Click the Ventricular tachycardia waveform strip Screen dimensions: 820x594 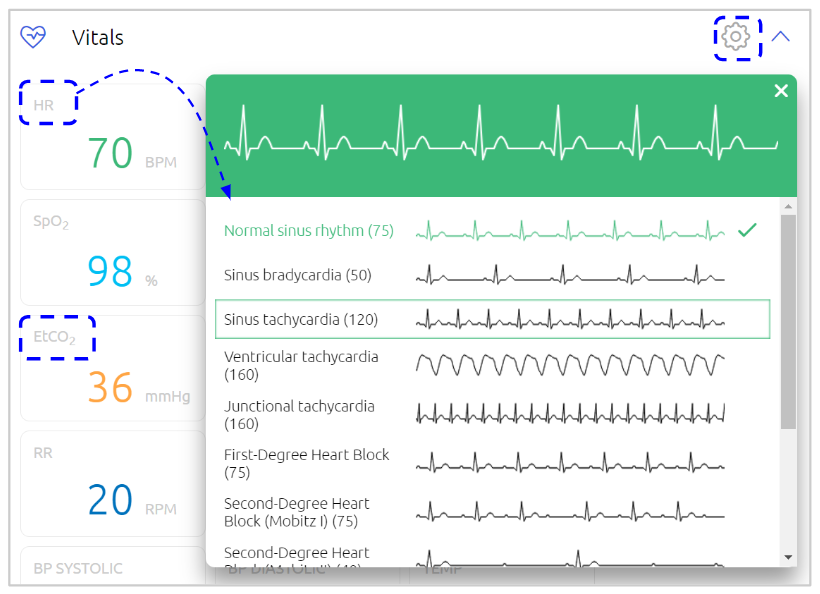[570, 364]
